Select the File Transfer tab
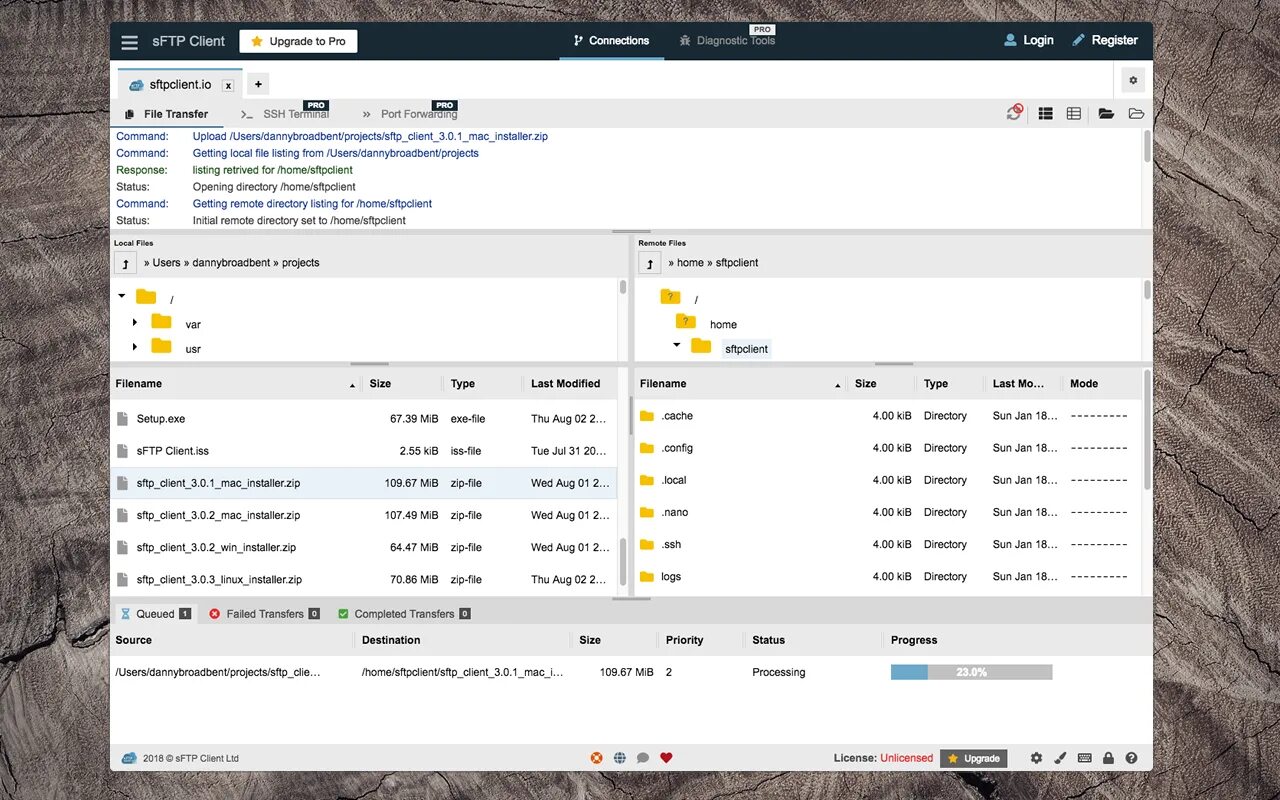Viewport: 1280px width, 800px height. (x=166, y=114)
